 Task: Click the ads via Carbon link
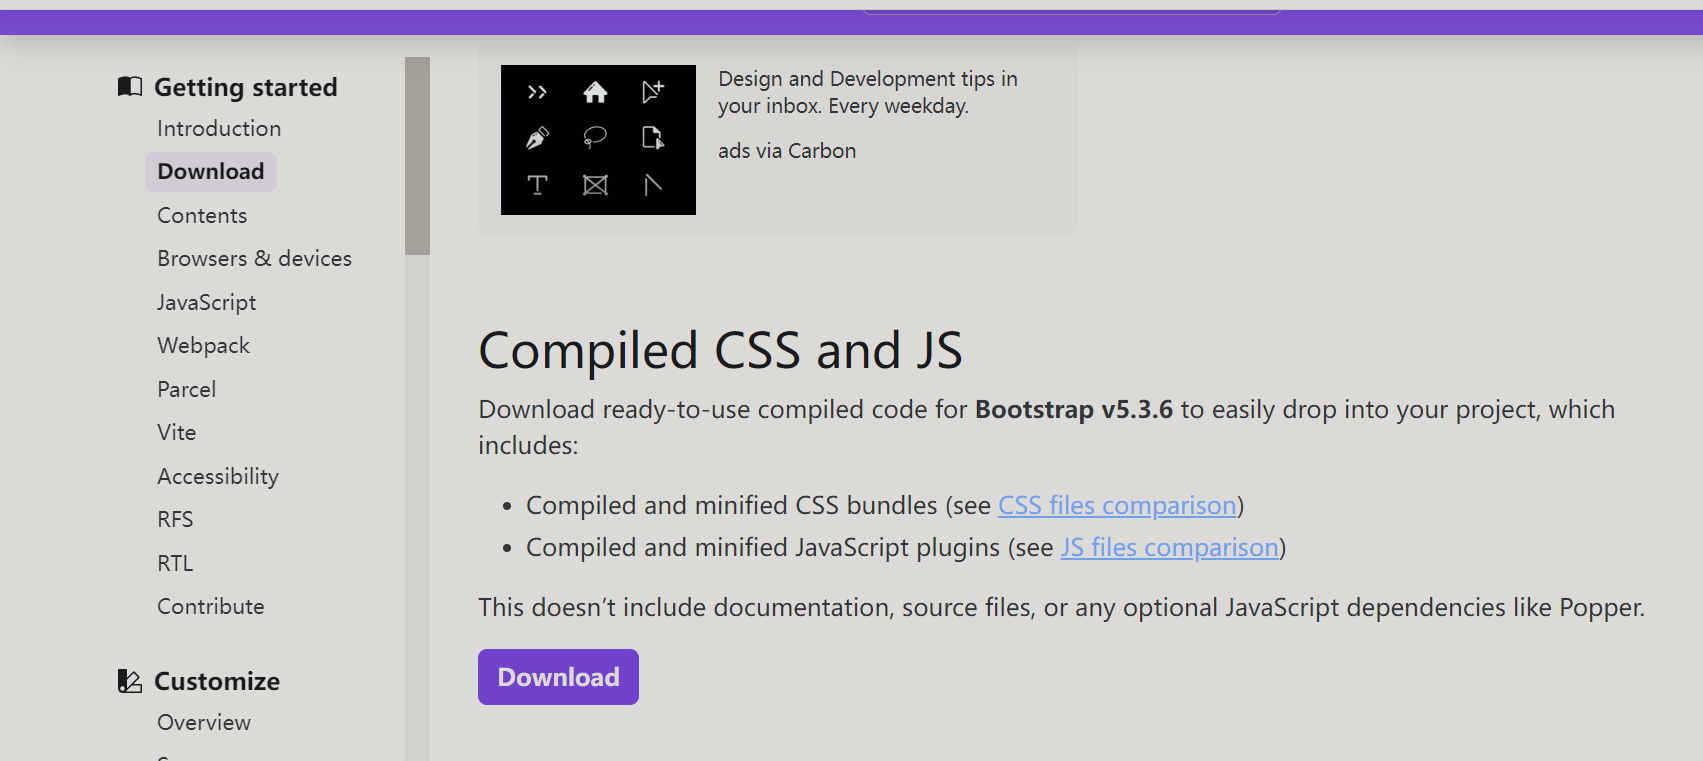(x=787, y=151)
